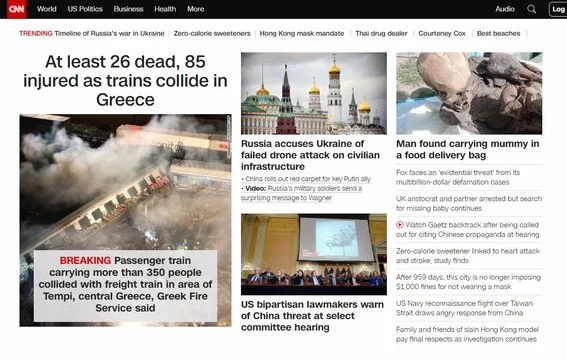Screen dimensions: 567x360
Task: Click the Log In button
Action: click(x=558, y=9)
